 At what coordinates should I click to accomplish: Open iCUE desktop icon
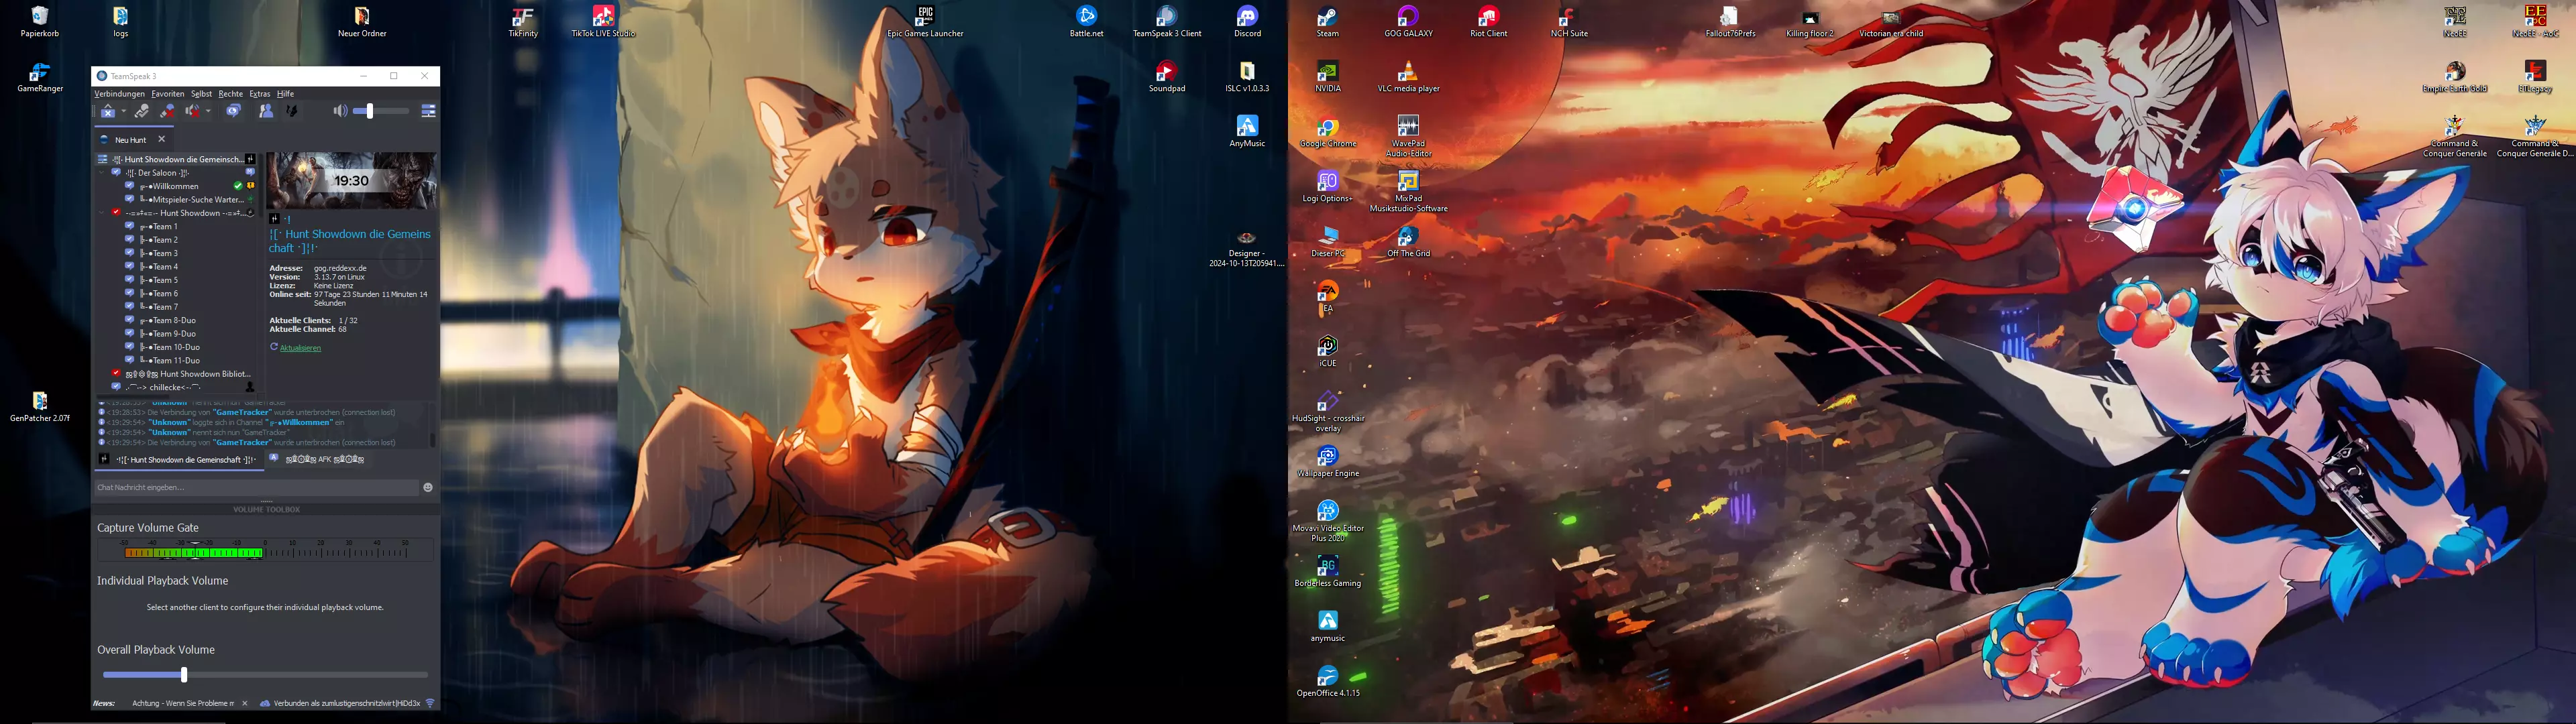(1327, 351)
